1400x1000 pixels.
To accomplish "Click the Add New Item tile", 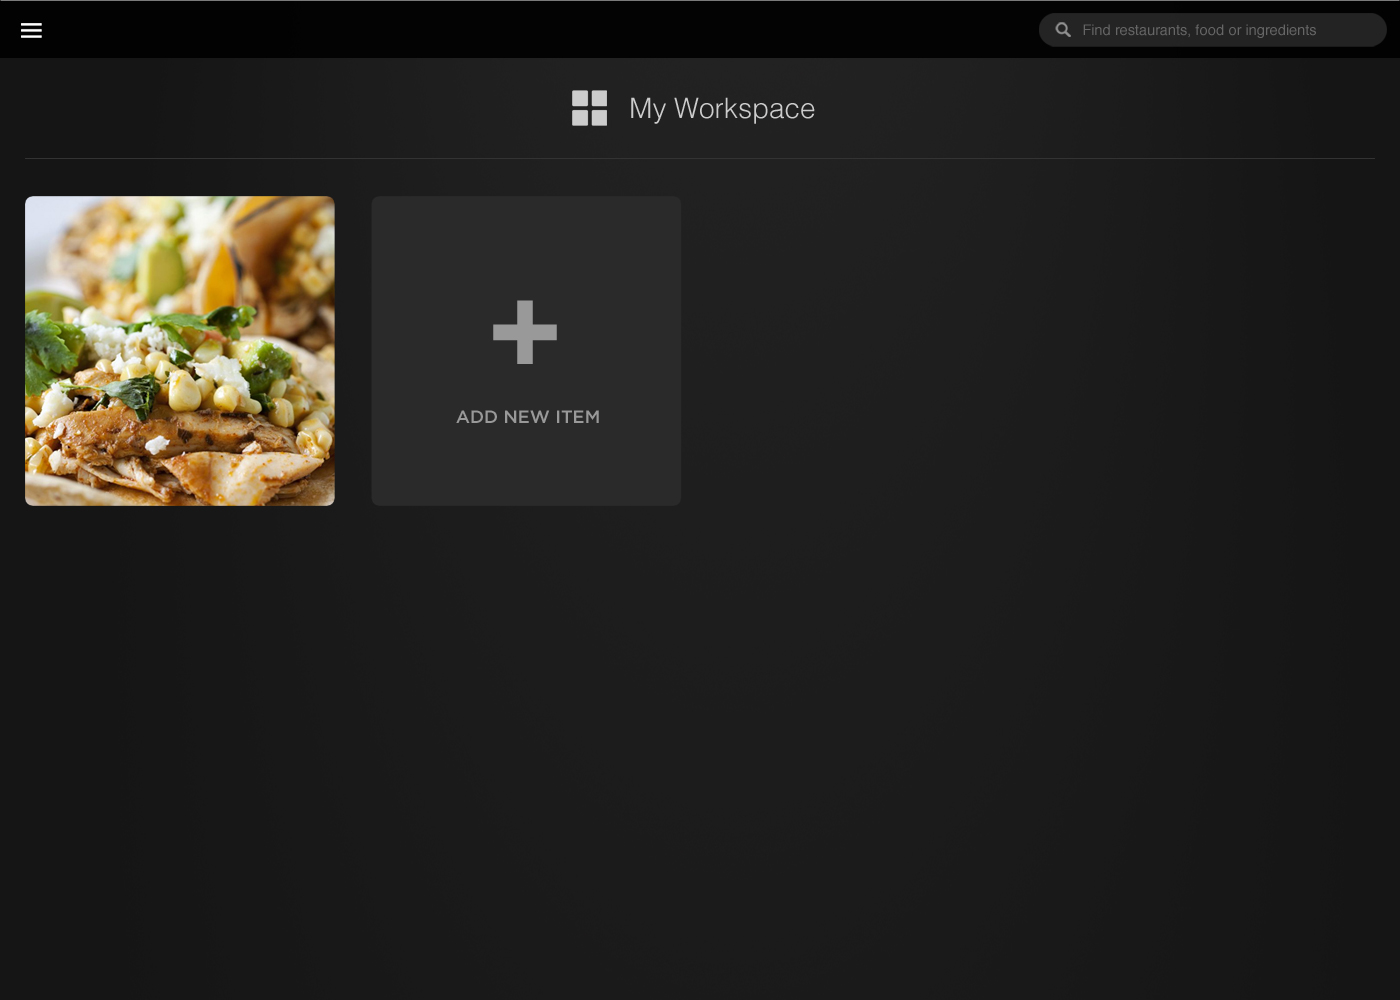I will [x=526, y=351].
